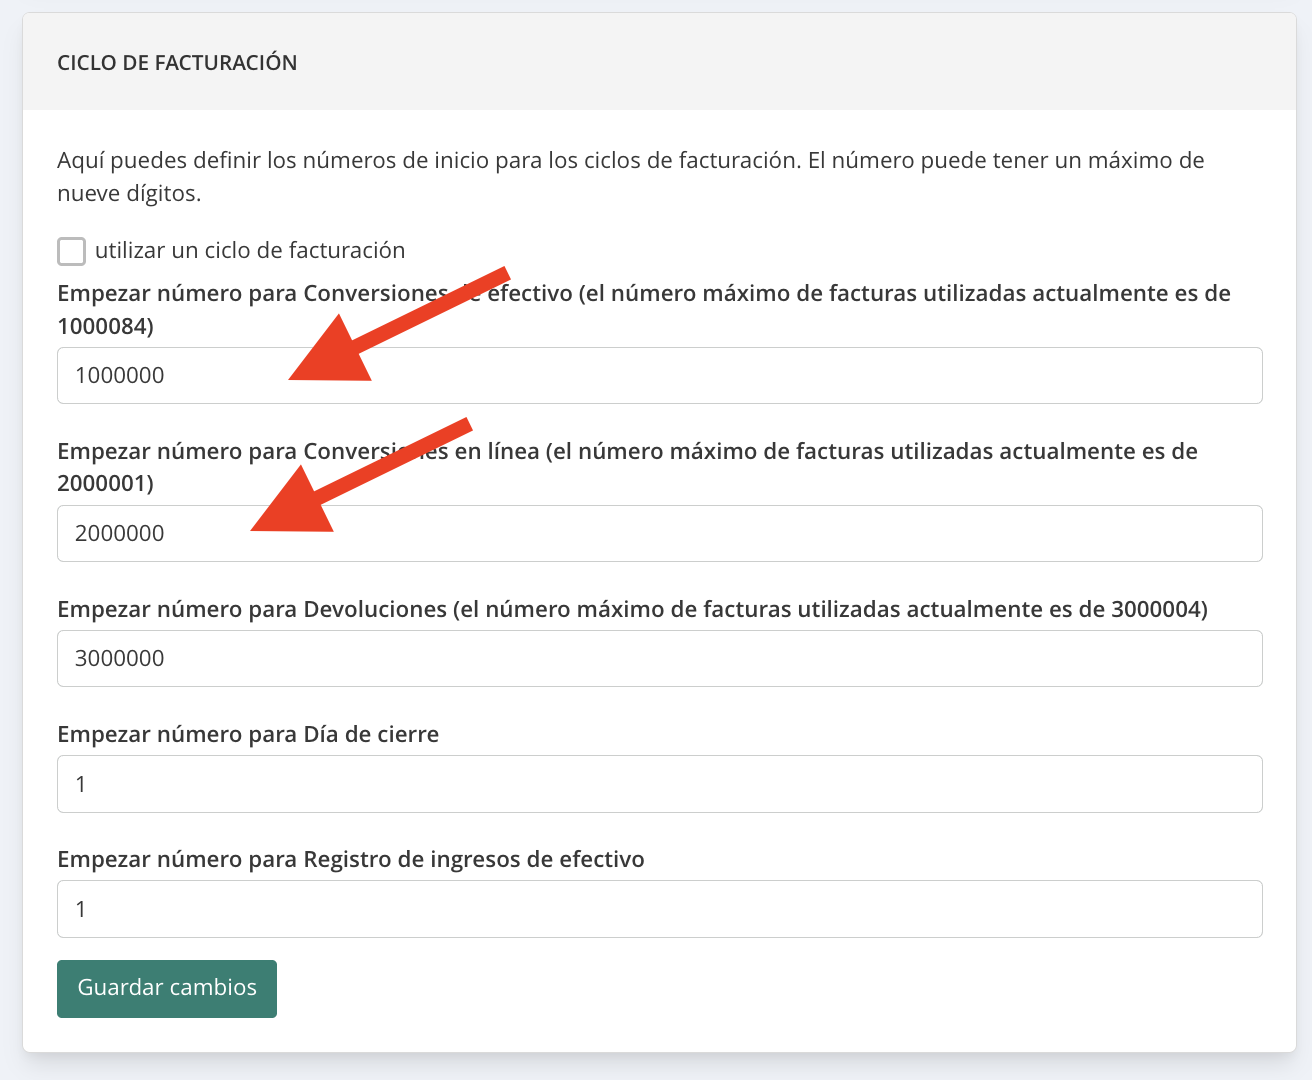The image size is (1312, 1080).
Task: Click the Devoluciones start number field with 3000000
Action: coord(660,659)
